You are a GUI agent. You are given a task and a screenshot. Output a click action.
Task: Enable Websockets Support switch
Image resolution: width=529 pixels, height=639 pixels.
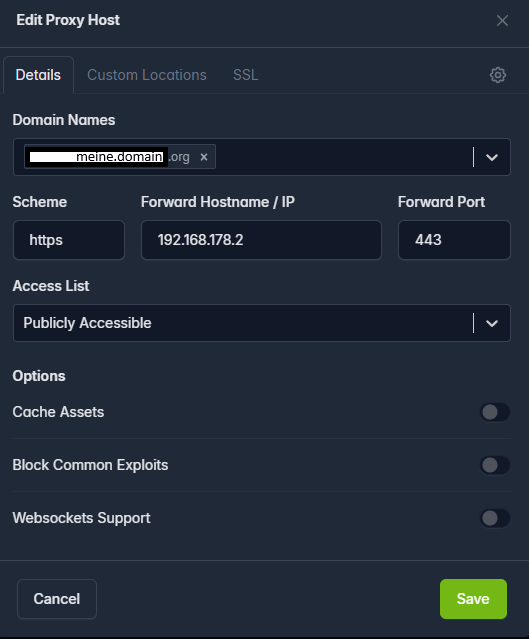click(x=495, y=518)
